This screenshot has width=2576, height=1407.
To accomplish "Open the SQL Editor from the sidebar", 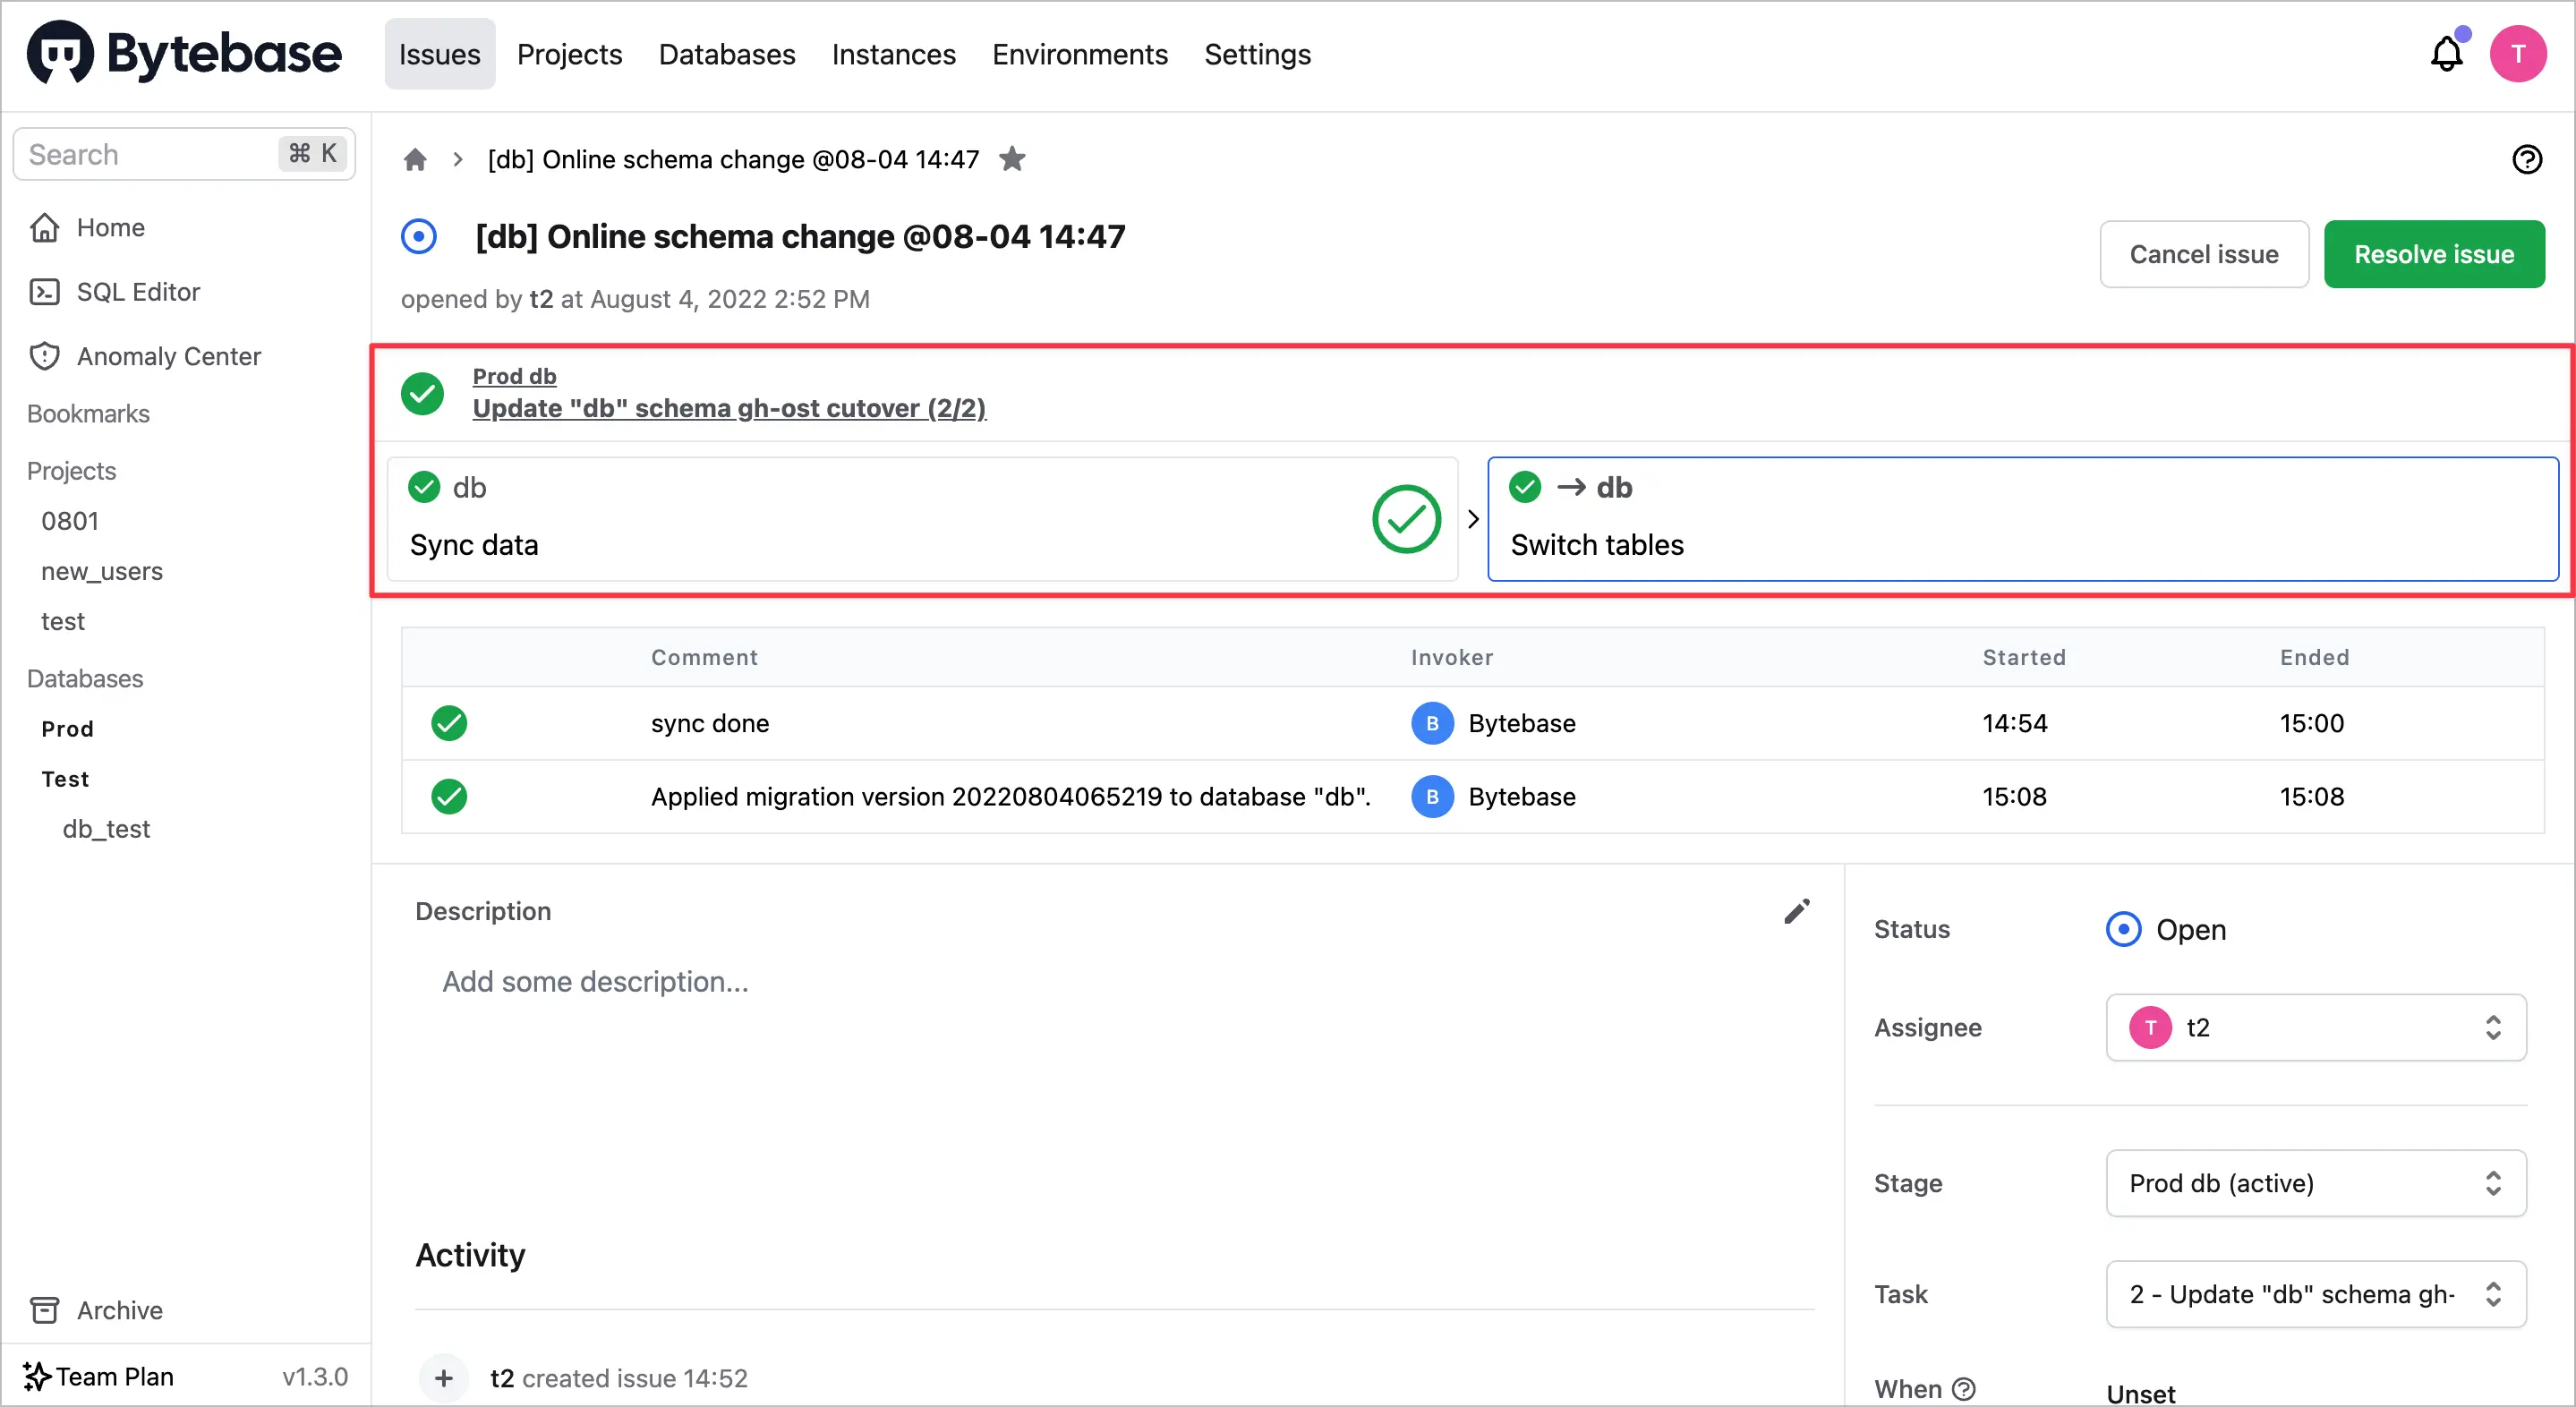I will (138, 292).
